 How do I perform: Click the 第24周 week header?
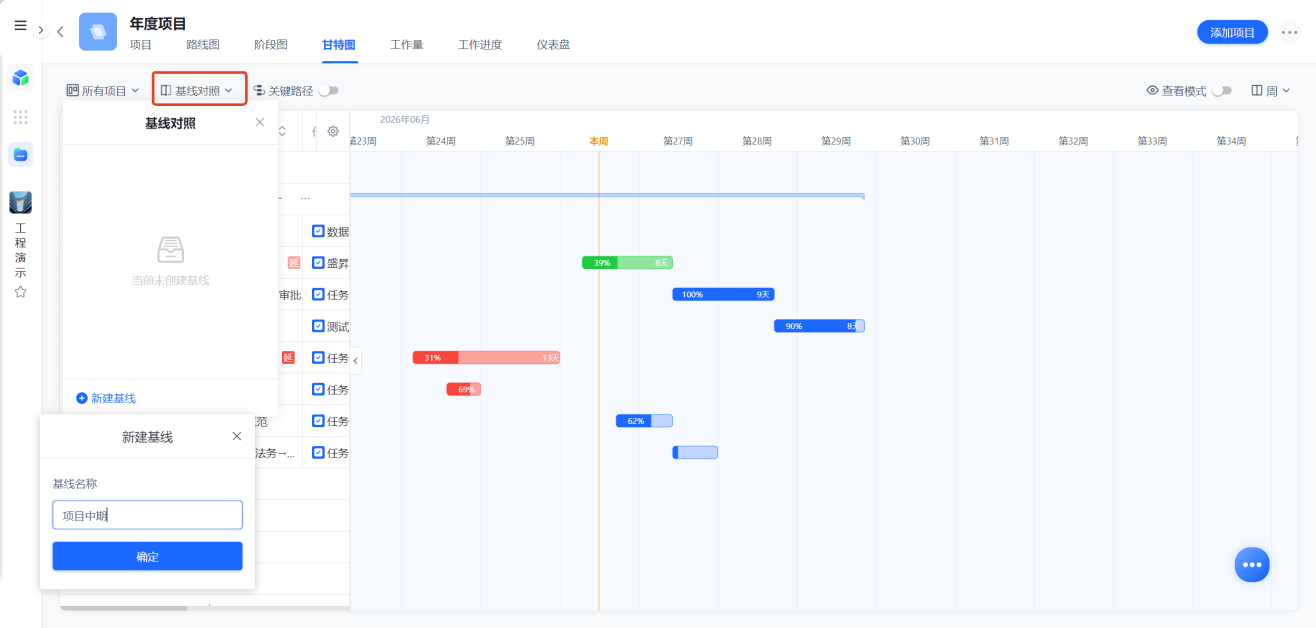[x=441, y=141]
